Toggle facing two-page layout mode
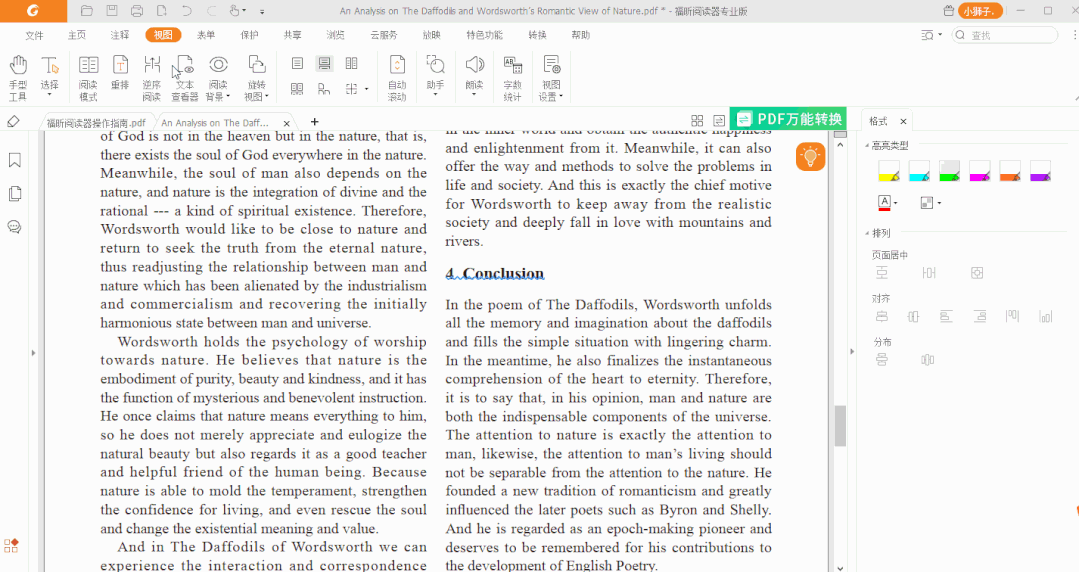 tap(351, 63)
